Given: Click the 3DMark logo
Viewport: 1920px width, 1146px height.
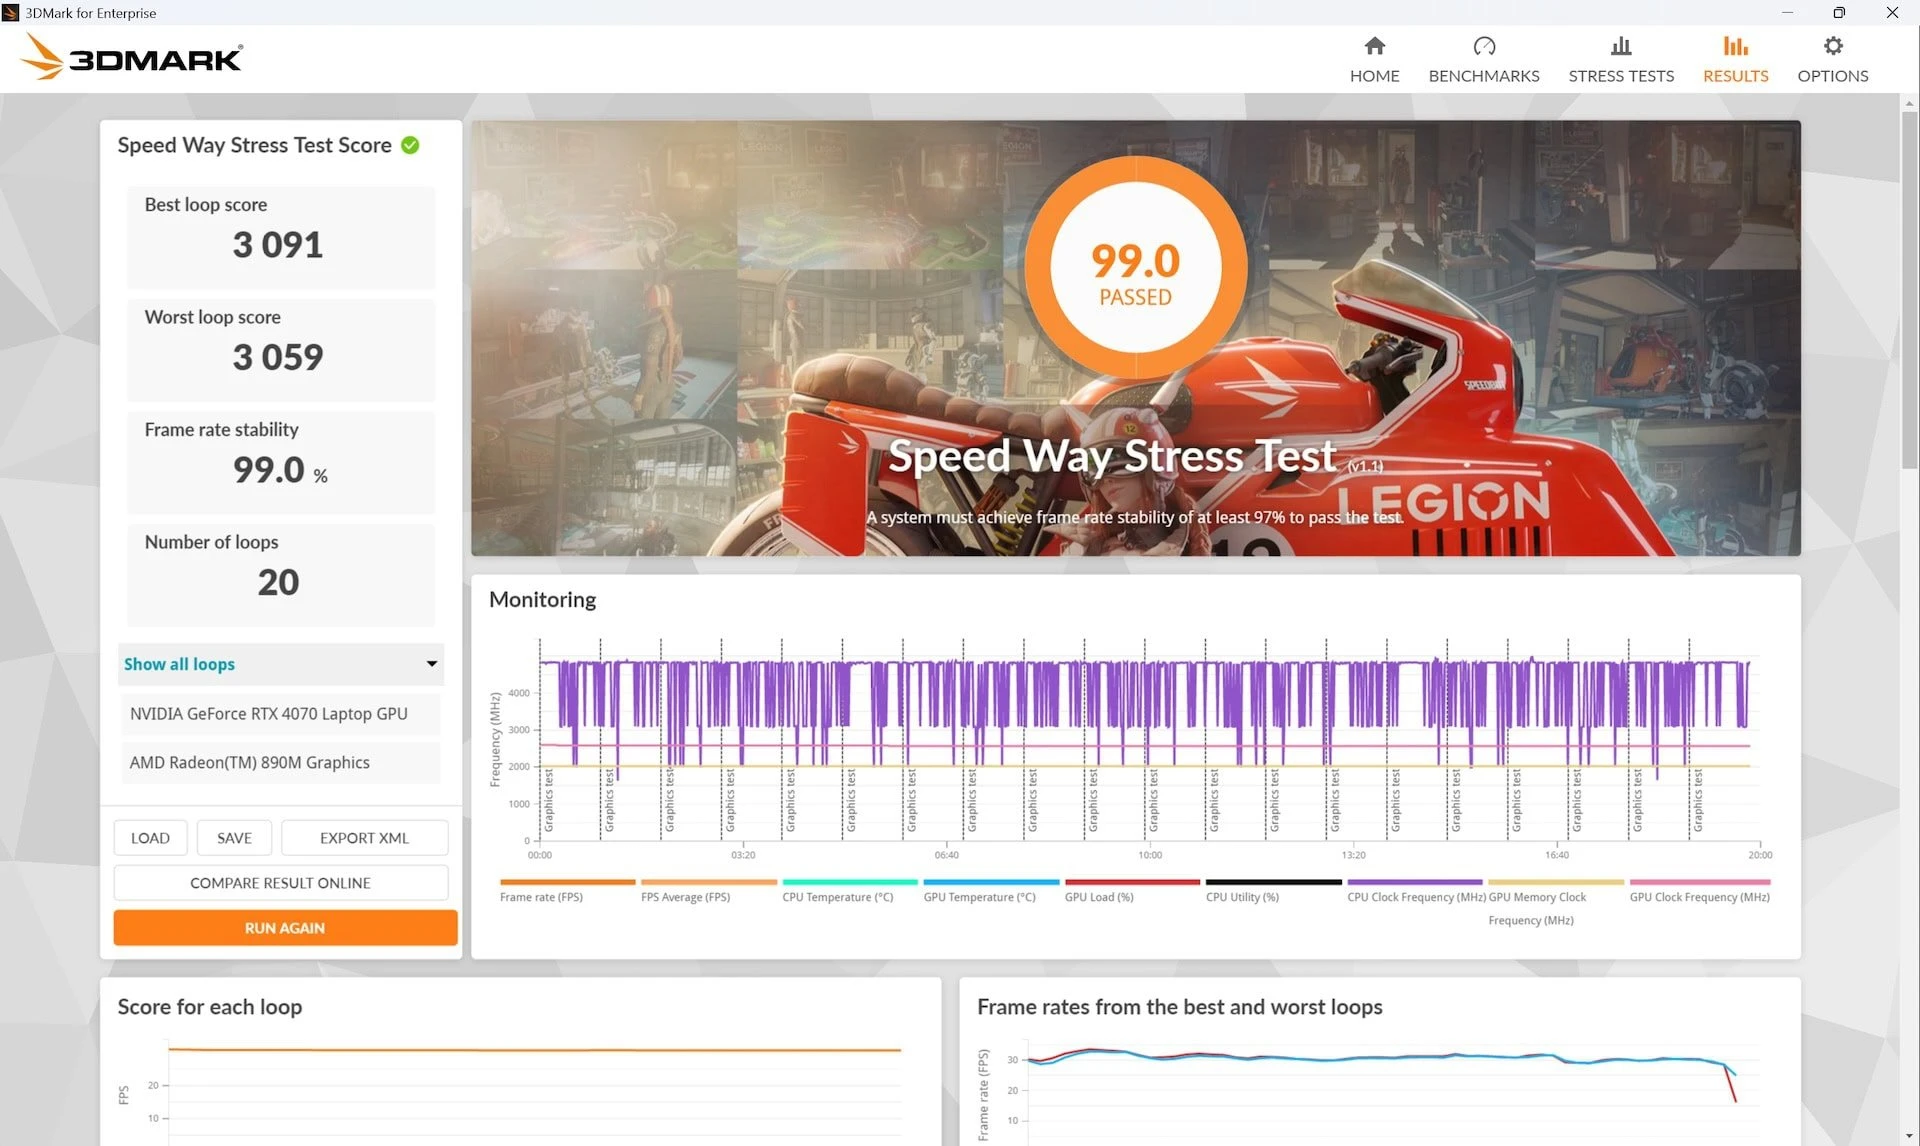Looking at the screenshot, I should click(x=131, y=57).
